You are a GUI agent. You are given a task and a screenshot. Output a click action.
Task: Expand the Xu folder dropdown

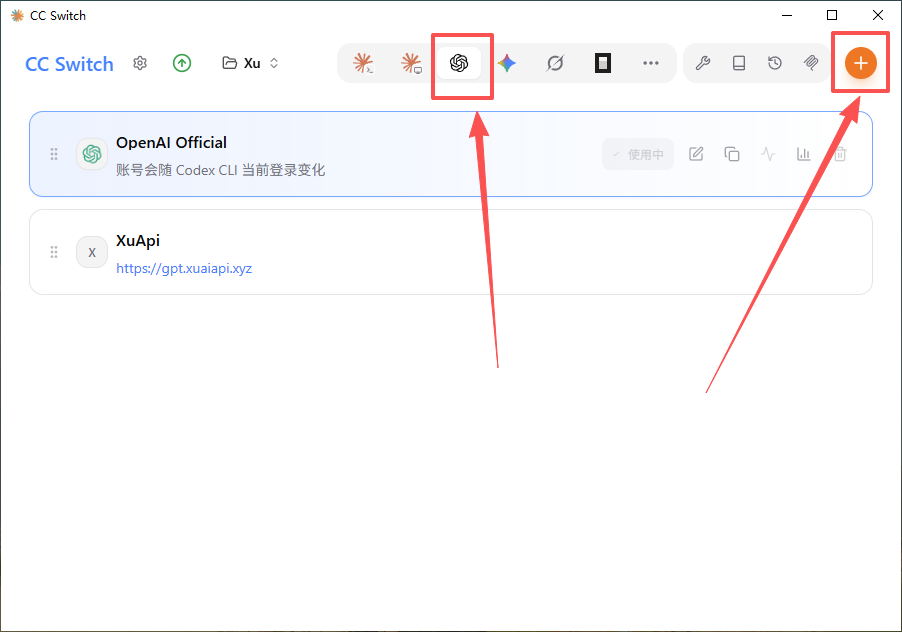251,63
